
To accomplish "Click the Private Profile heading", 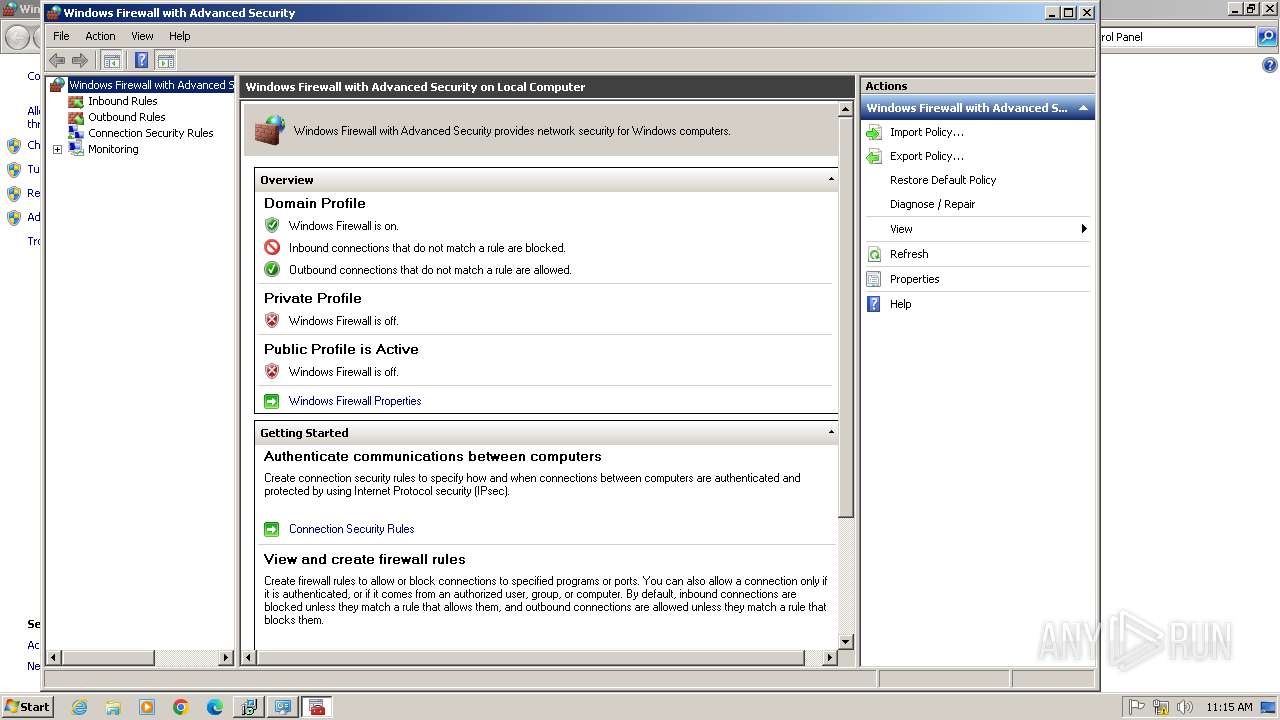I will pyautogui.click(x=313, y=298).
